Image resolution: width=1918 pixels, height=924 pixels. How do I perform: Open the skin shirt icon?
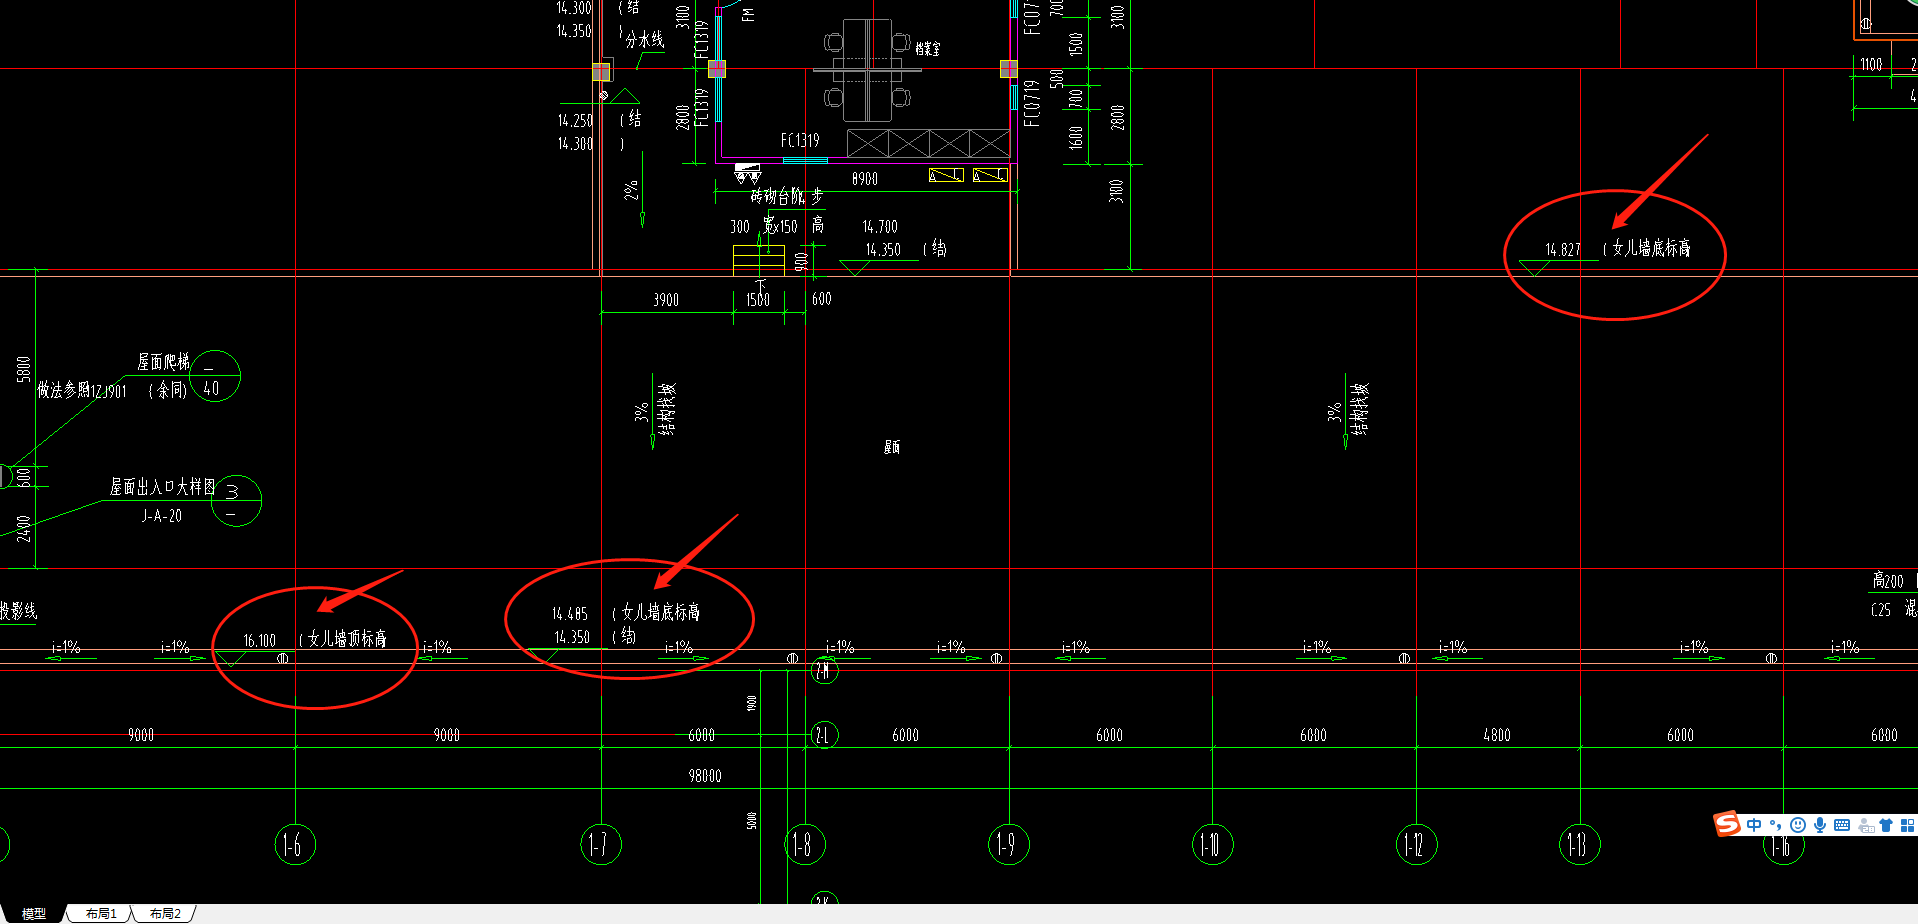[x=1886, y=825]
